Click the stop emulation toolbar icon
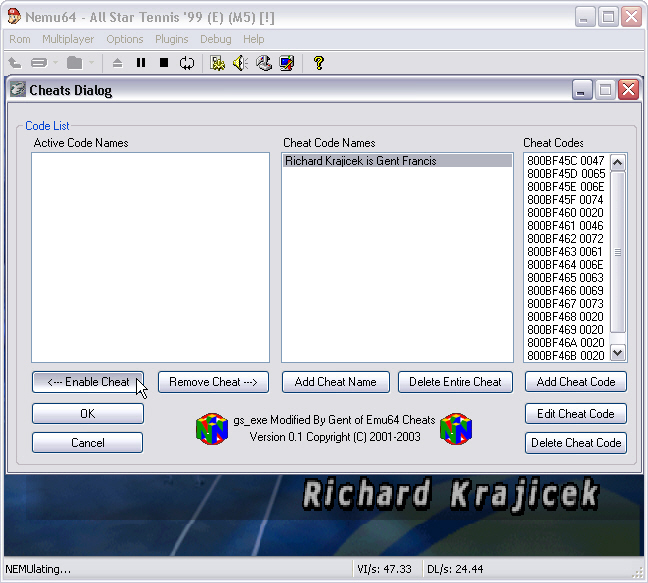 [x=164, y=63]
